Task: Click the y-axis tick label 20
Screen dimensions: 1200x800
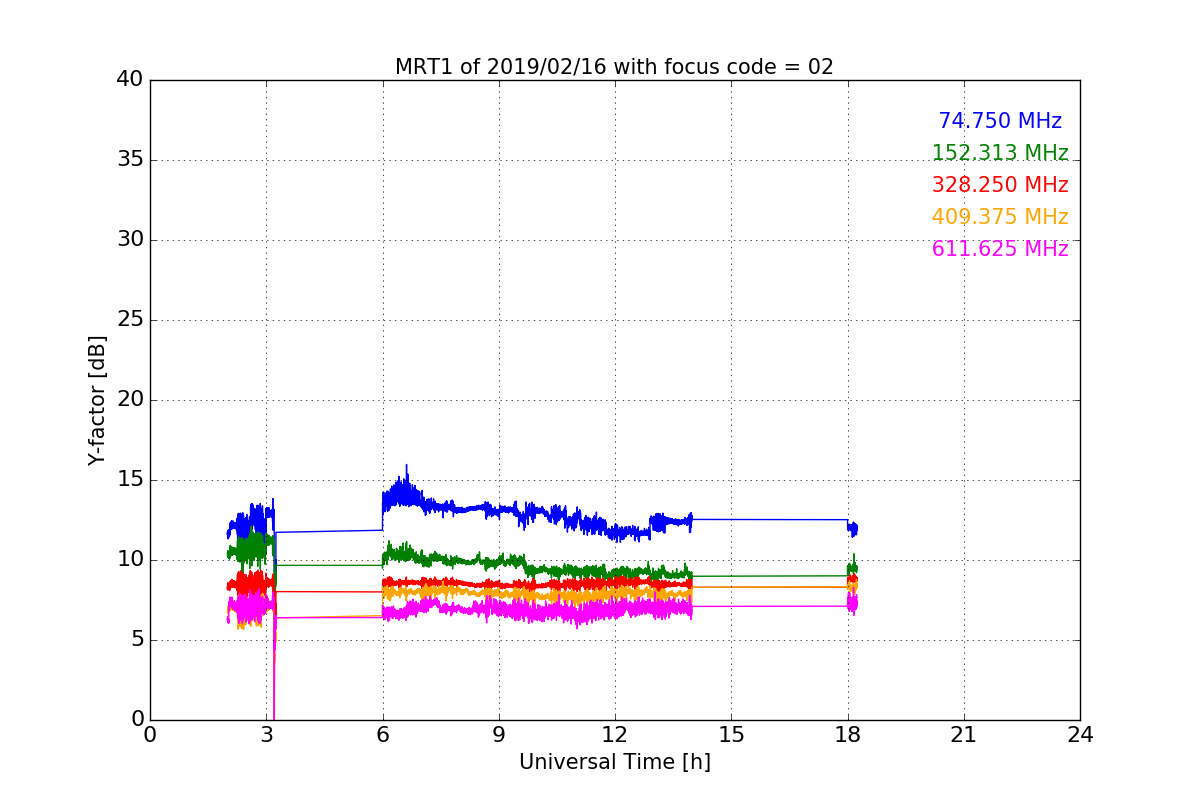Action: coord(130,400)
